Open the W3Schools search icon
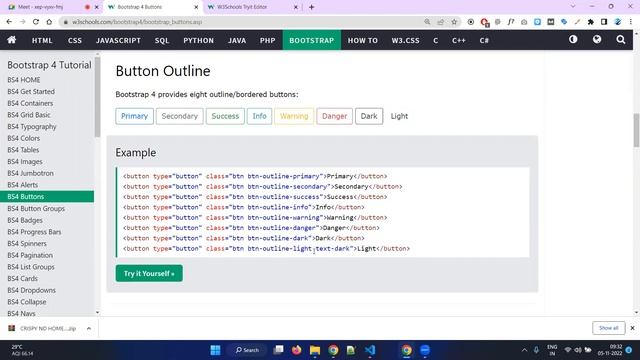 tap(620, 40)
